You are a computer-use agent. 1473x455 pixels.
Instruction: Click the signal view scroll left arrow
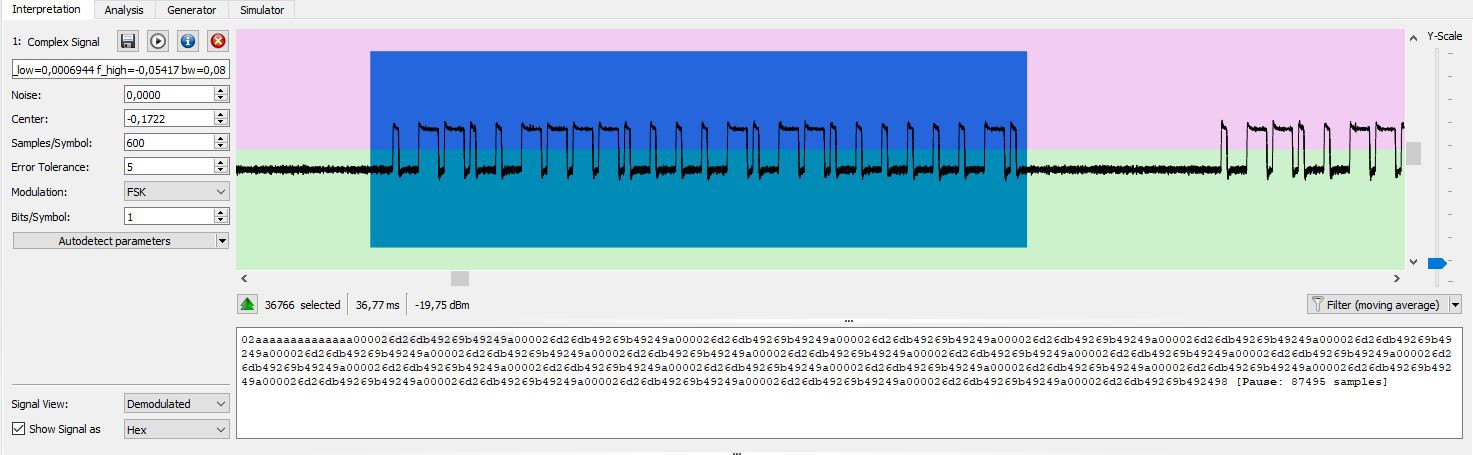coord(244,278)
